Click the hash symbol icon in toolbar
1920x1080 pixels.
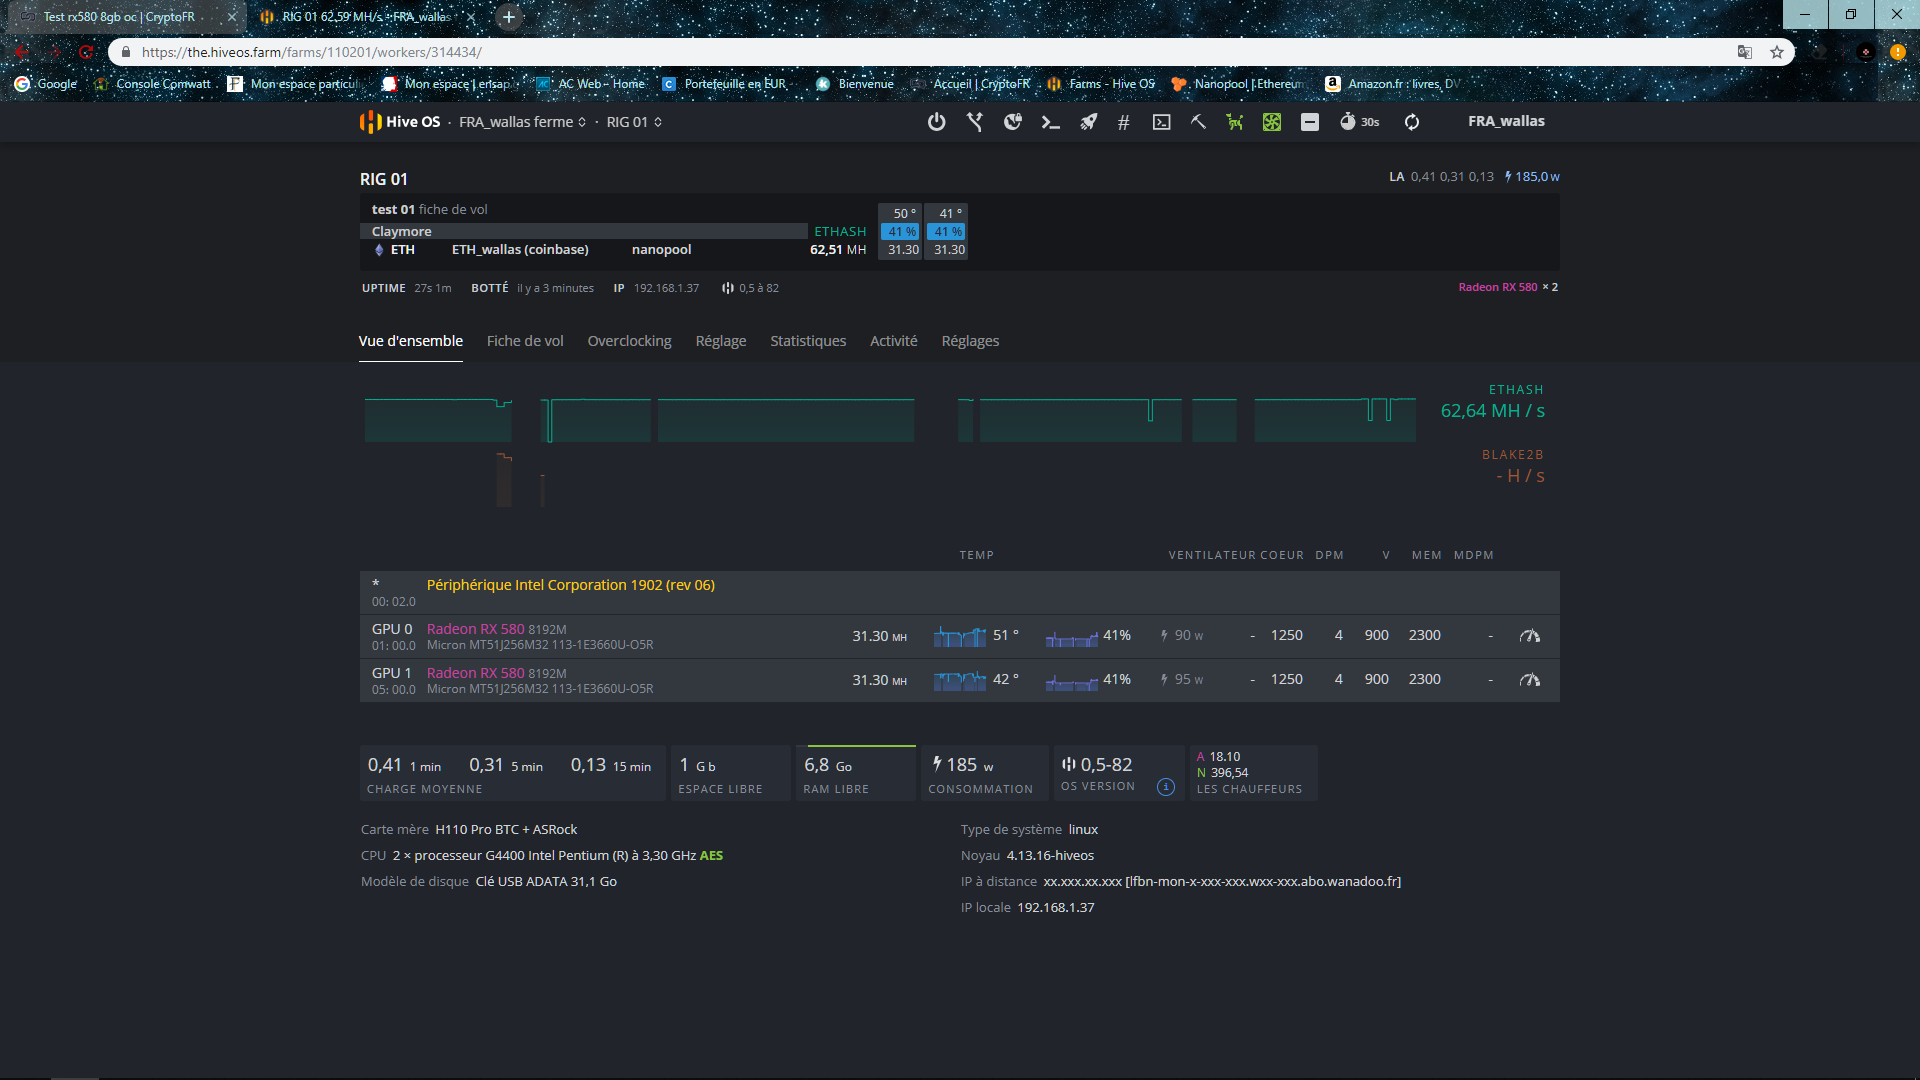(1124, 122)
